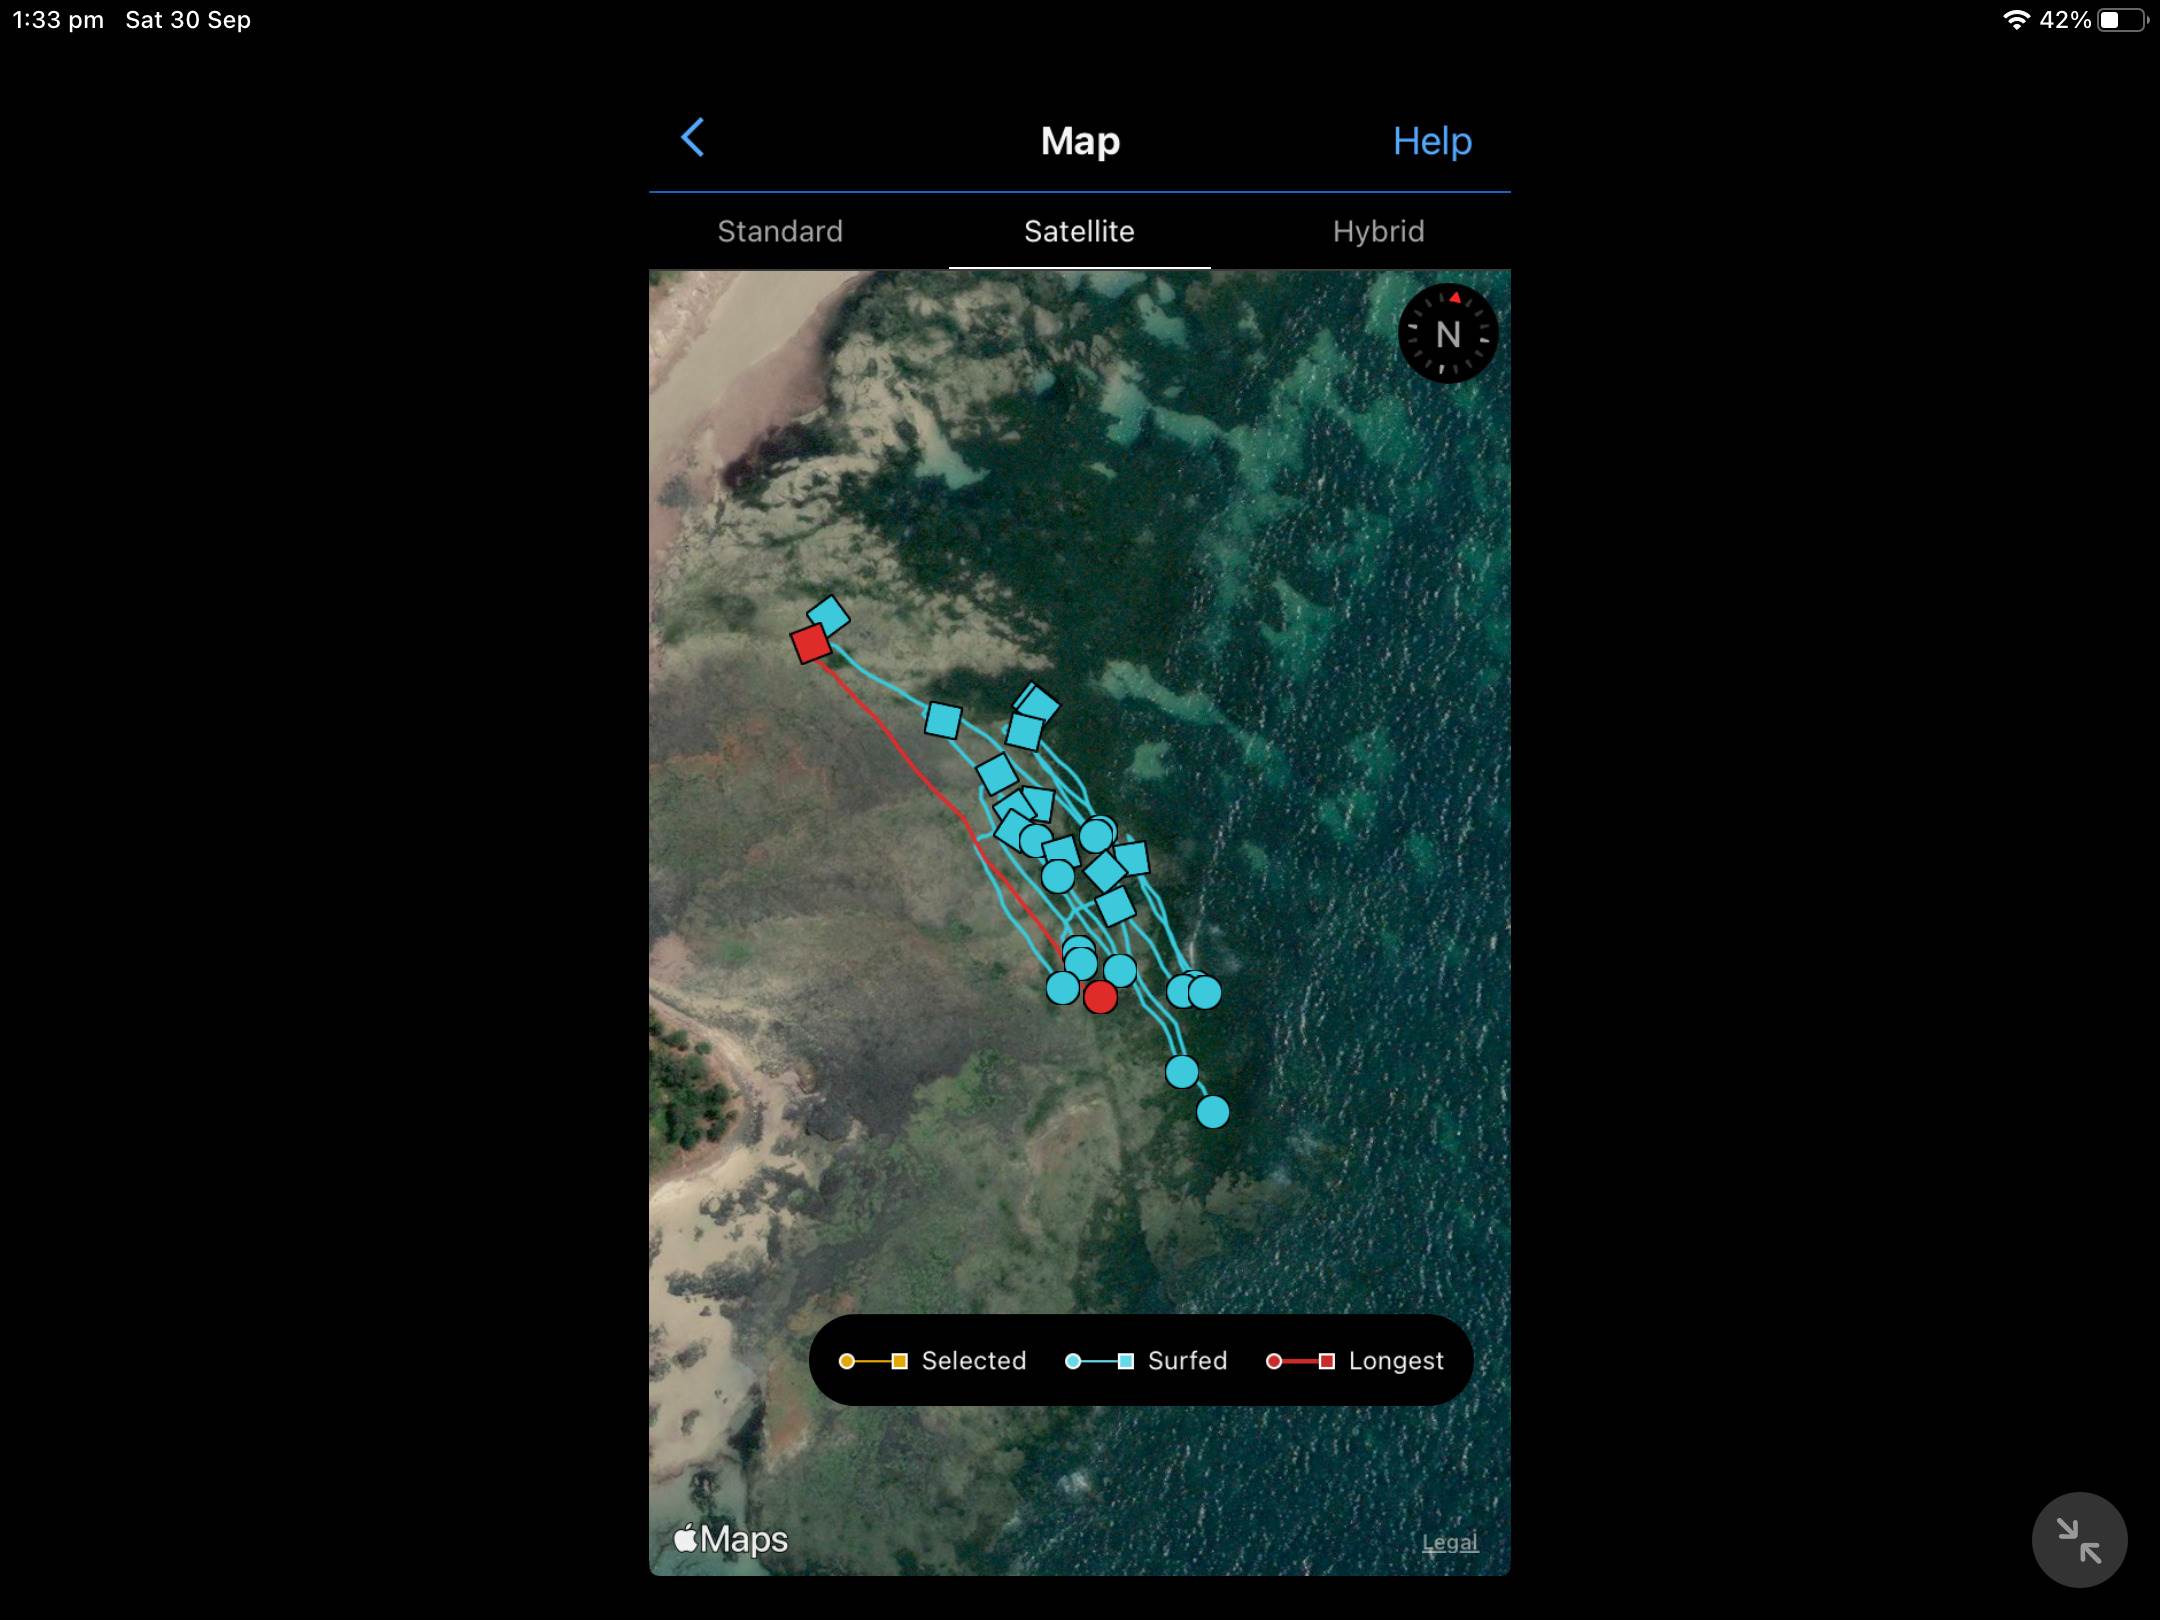The height and width of the screenshot is (1620, 2160).
Task: Open the Help link
Action: point(1431,141)
